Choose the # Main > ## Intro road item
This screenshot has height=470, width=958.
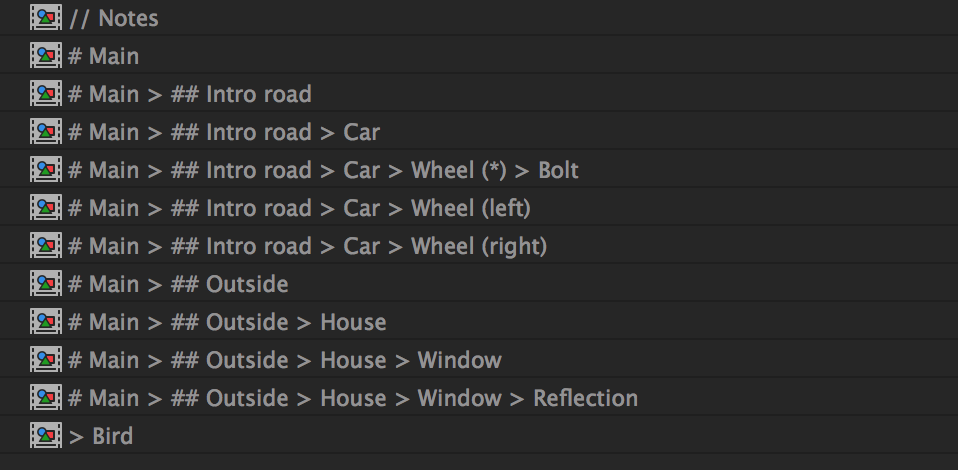tap(189, 94)
